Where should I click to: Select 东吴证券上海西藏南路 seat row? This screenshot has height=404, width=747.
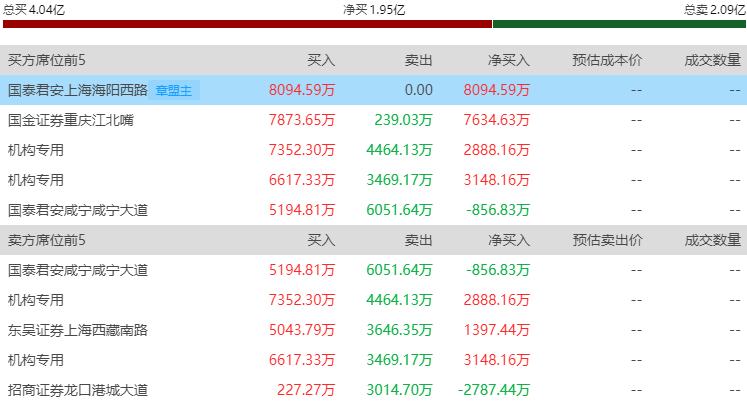[374, 330]
